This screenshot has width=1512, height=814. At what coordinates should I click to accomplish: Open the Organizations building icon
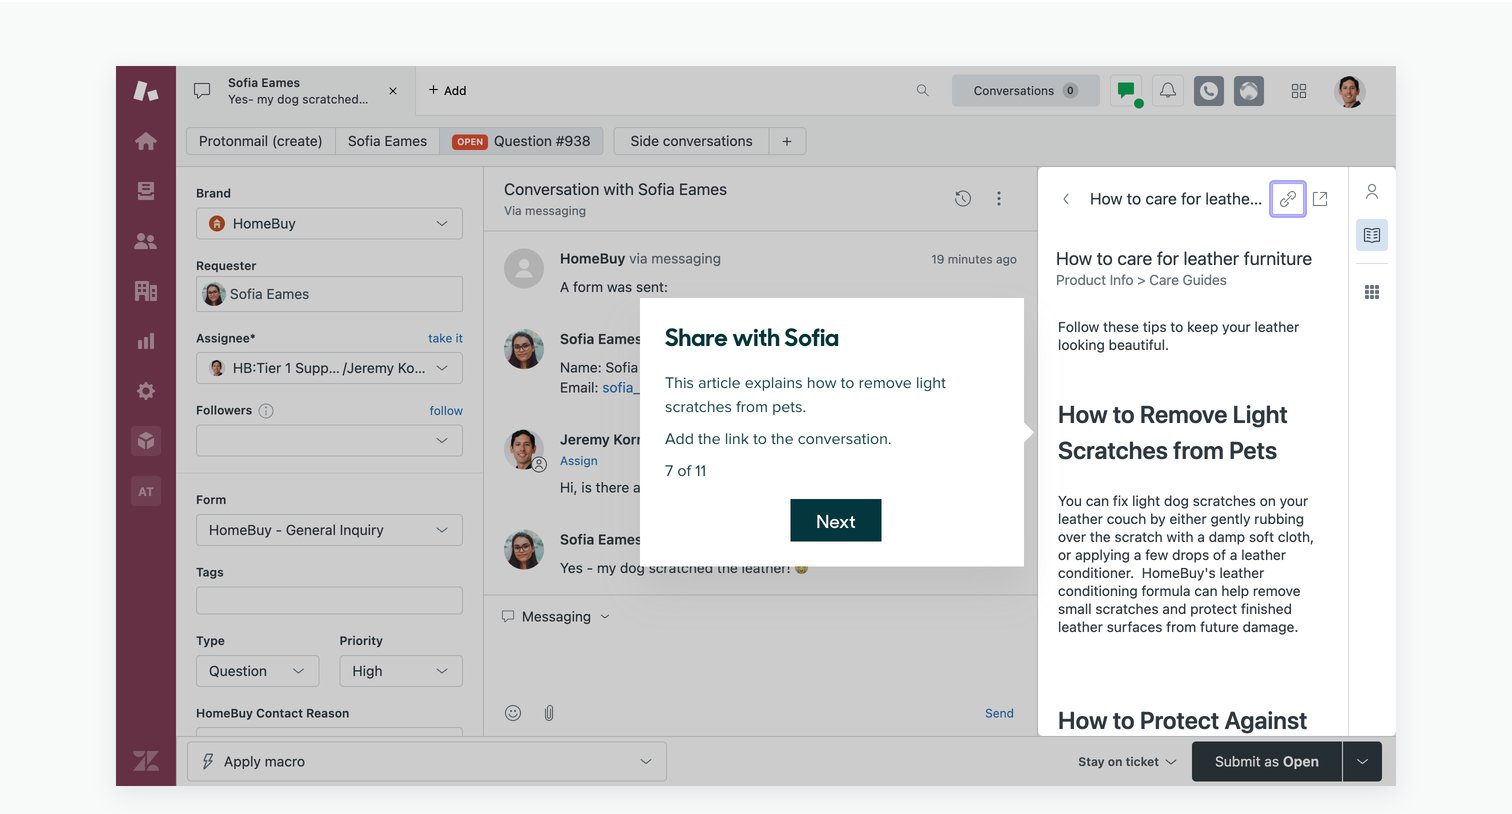pyautogui.click(x=146, y=291)
